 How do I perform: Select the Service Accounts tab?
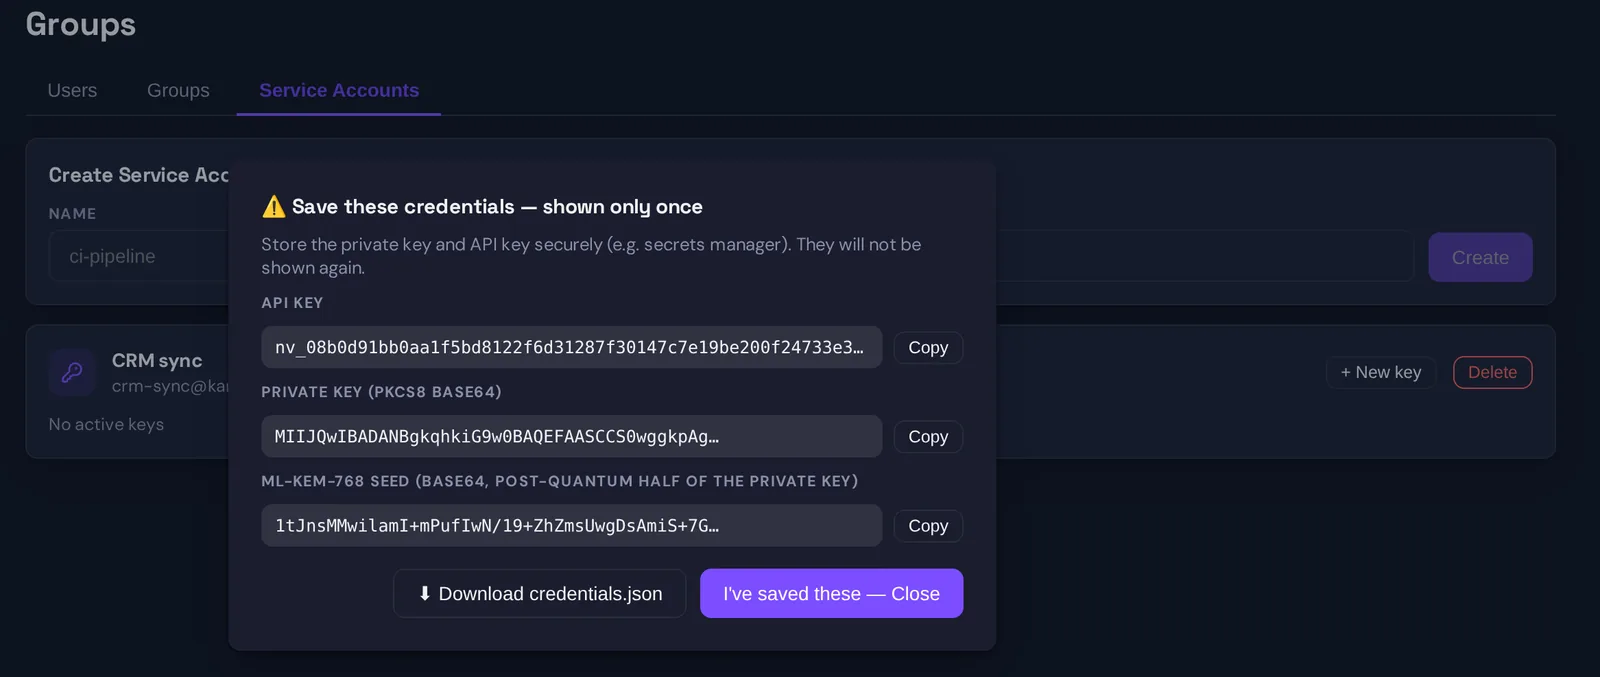pos(339,90)
